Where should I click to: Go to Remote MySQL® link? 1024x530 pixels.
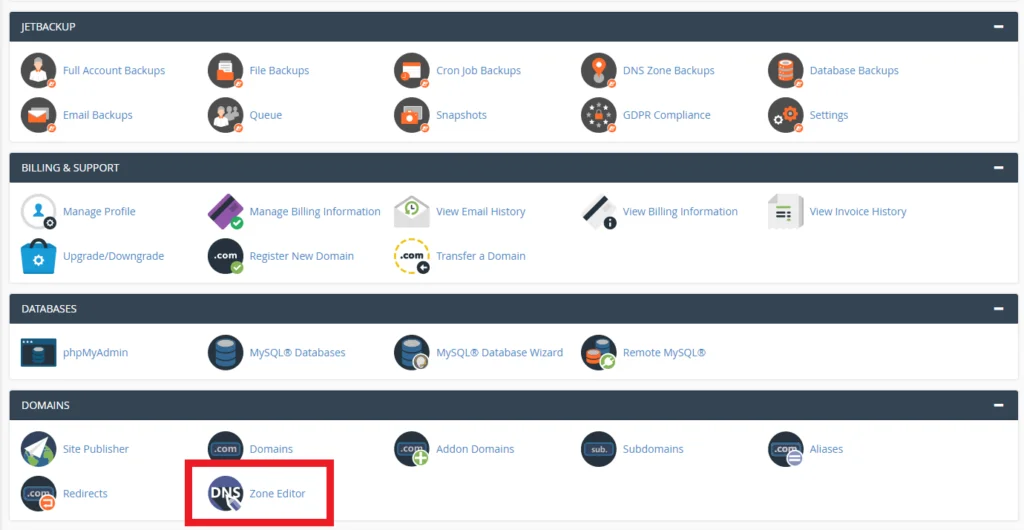point(664,352)
